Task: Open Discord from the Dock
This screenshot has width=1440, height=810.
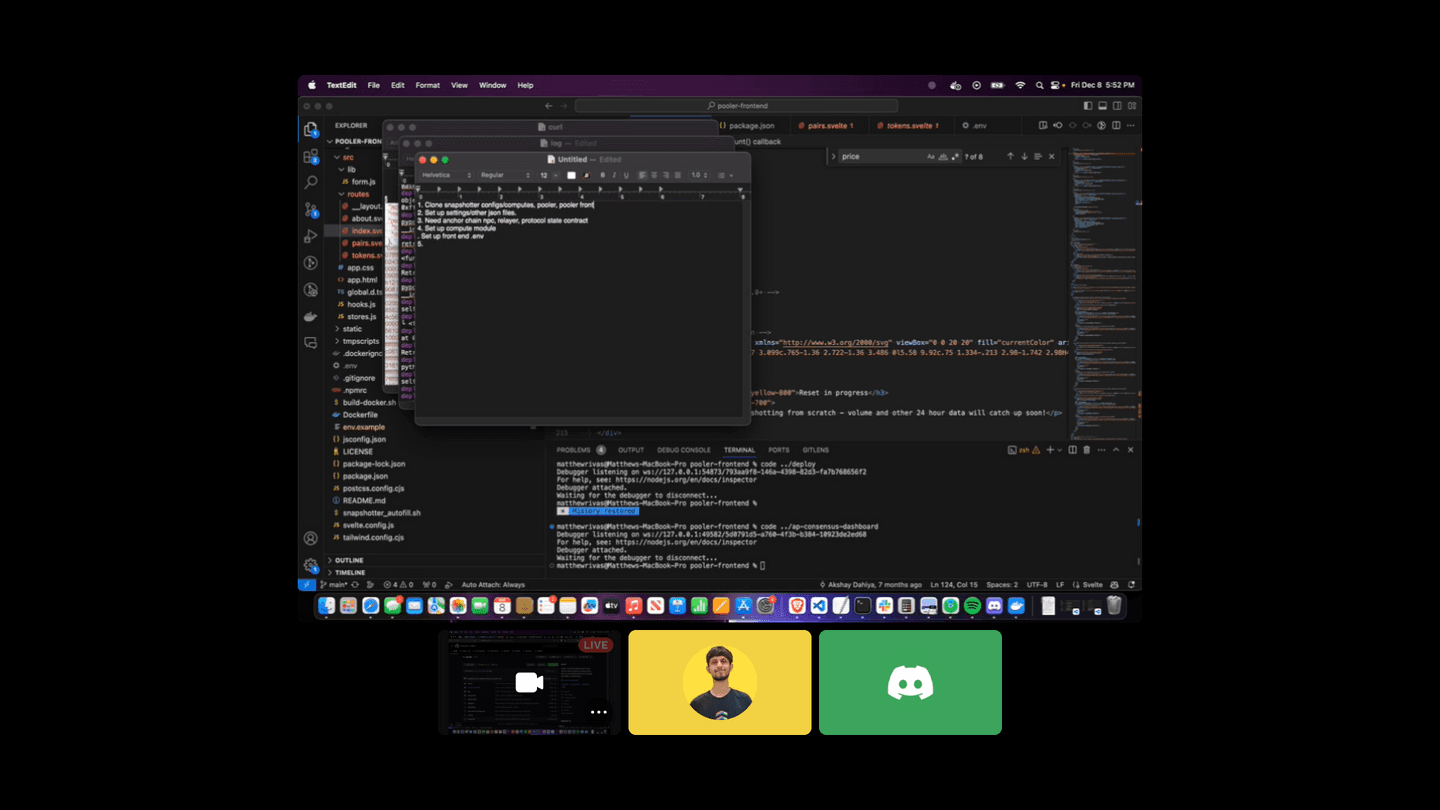Action: tap(994, 606)
